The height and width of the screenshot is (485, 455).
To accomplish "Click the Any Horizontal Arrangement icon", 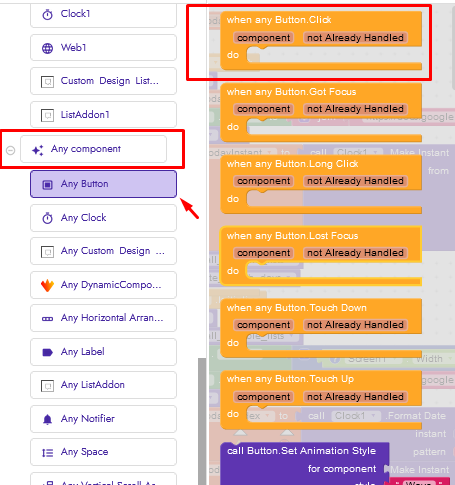I will pyautogui.click(x=47, y=319).
